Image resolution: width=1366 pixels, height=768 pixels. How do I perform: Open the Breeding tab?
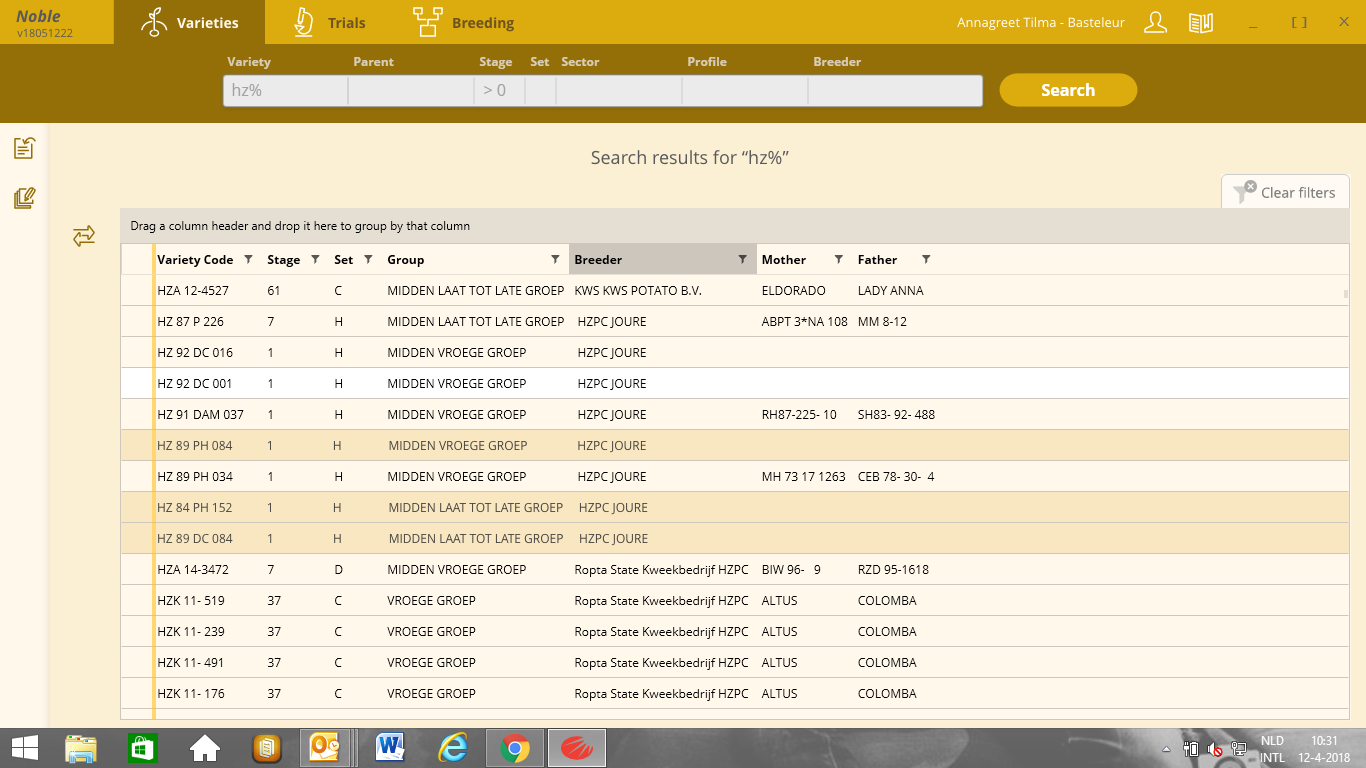click(x=463, y=22)
